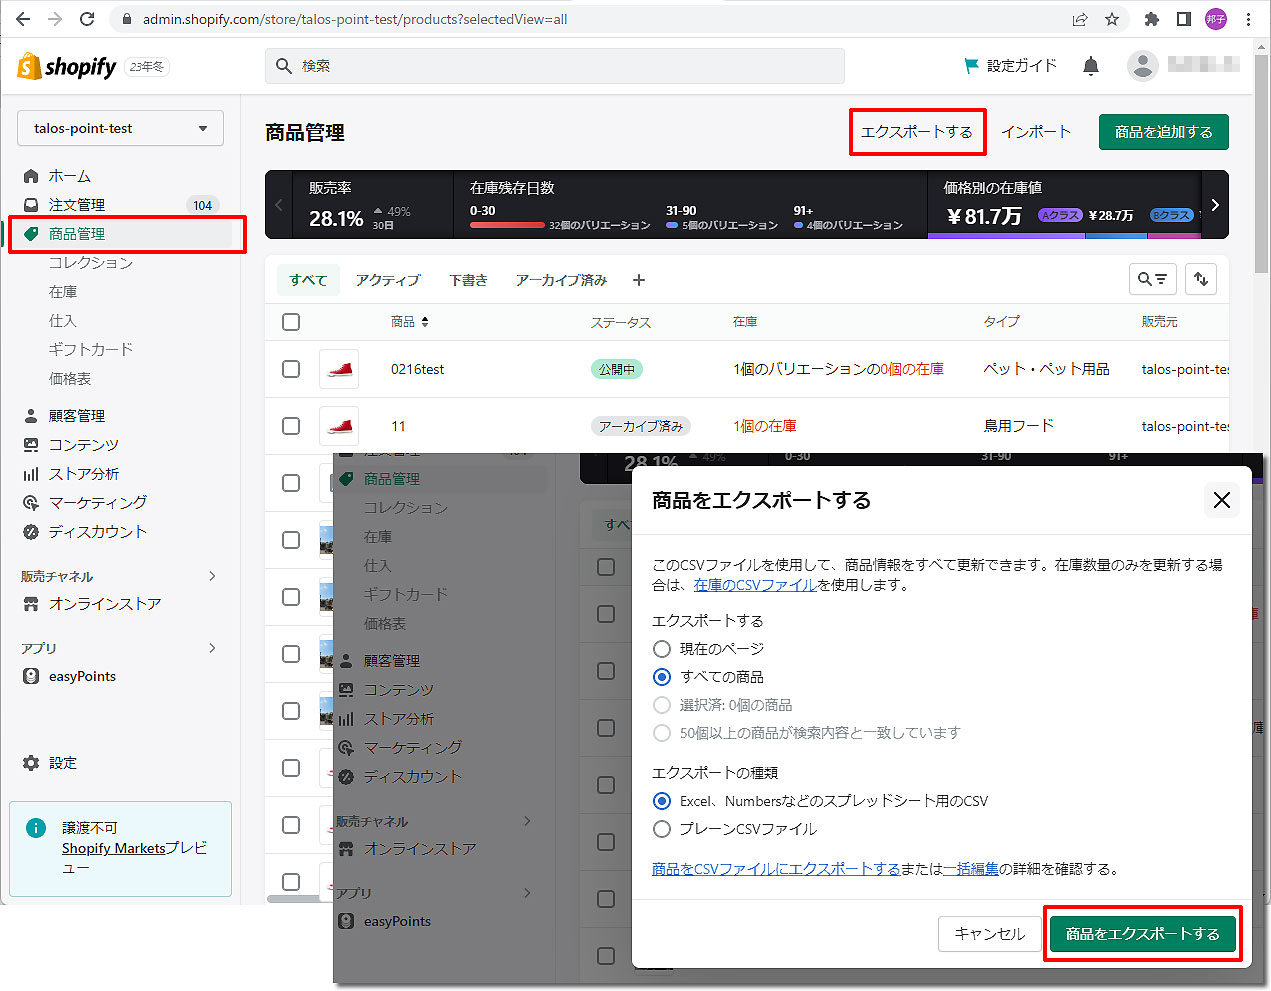This screenshot has width=1271, height=991.
Task: Switch to the アーカイブ済み tab
Action: (561, 280)
